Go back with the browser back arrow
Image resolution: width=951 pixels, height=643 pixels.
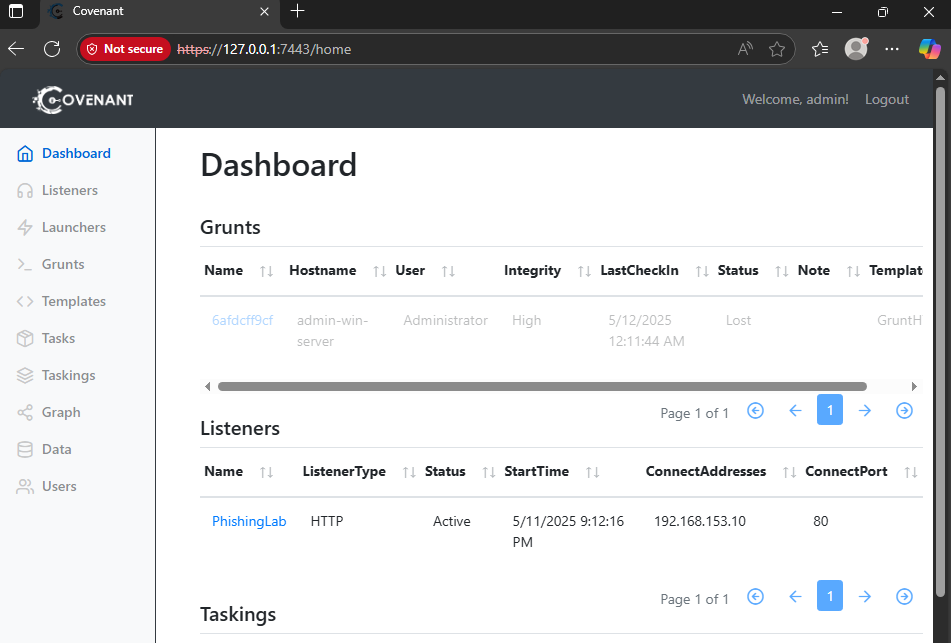[x=16, y=49]
